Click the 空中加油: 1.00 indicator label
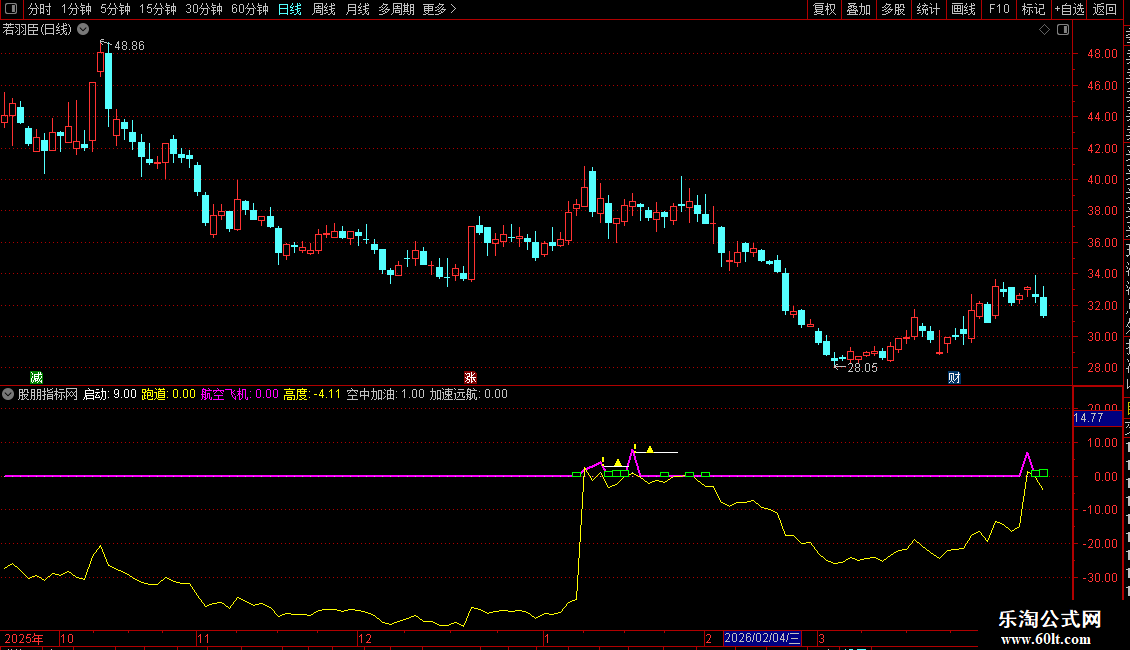Screen dimensions: 1130x650 [x=386, y=394]
